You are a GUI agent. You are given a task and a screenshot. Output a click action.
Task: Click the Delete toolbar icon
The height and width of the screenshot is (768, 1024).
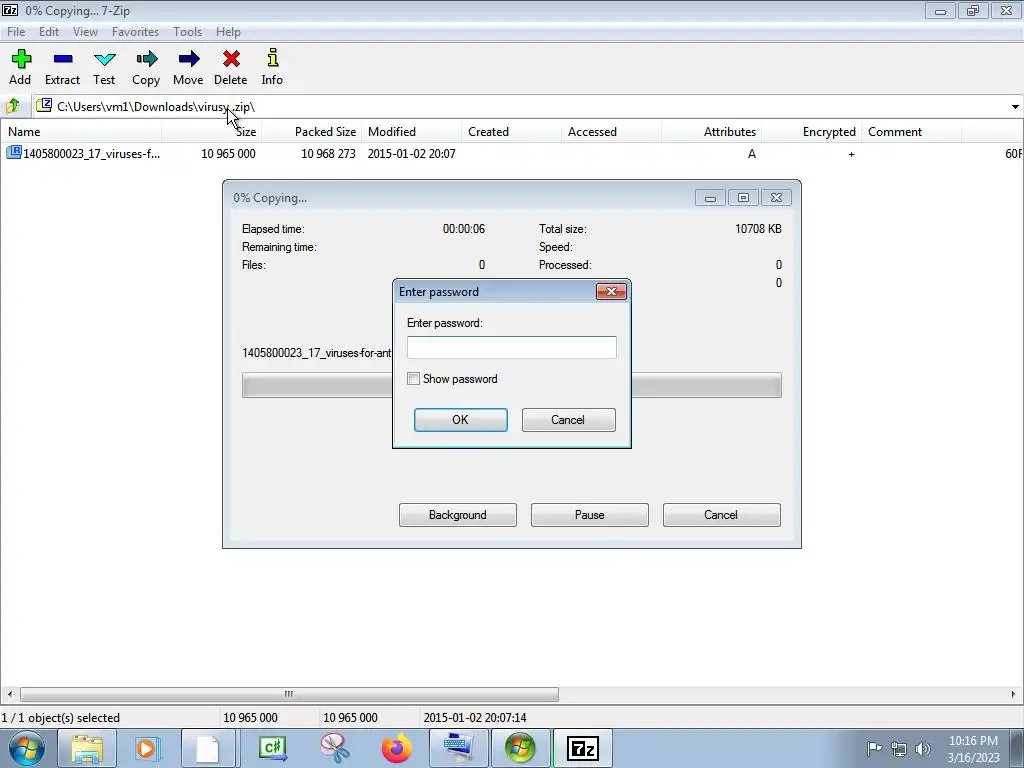231,59
